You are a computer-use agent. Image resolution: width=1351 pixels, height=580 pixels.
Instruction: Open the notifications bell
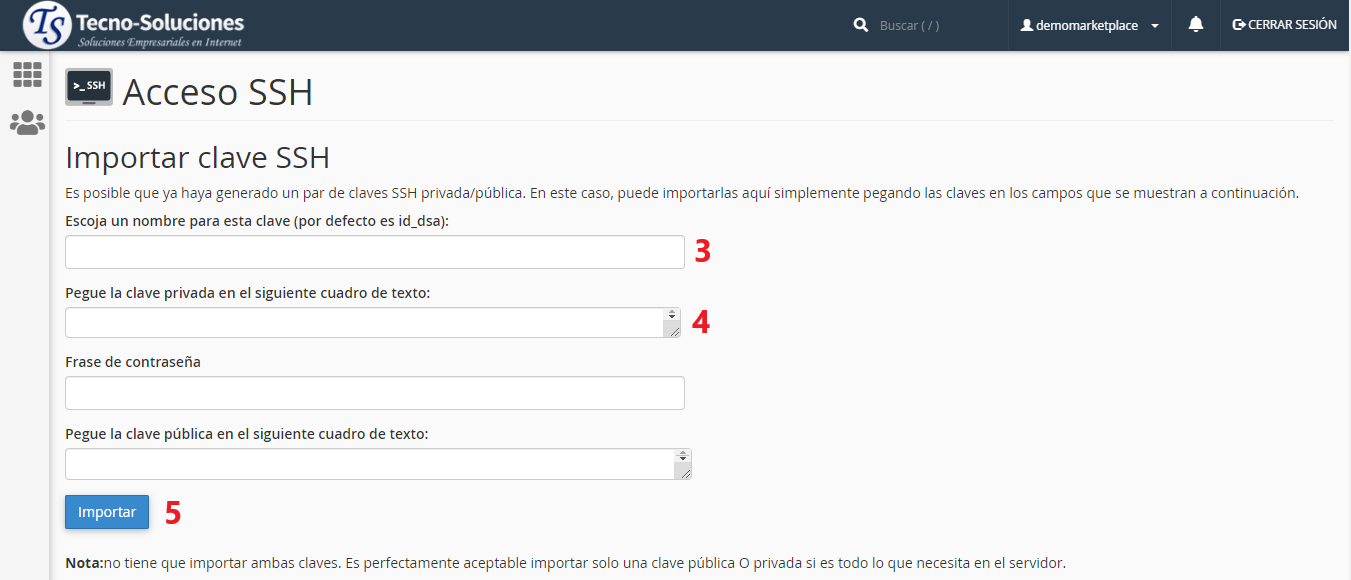(x=1195, y=25)
